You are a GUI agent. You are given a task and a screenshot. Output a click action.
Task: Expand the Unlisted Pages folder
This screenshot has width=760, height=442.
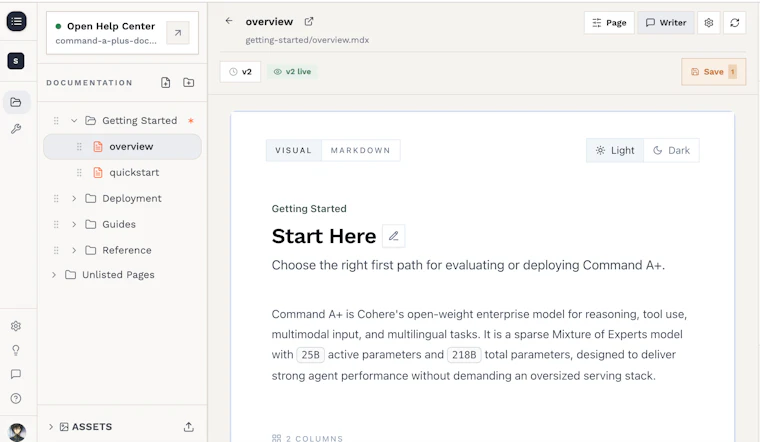[54, 275]
